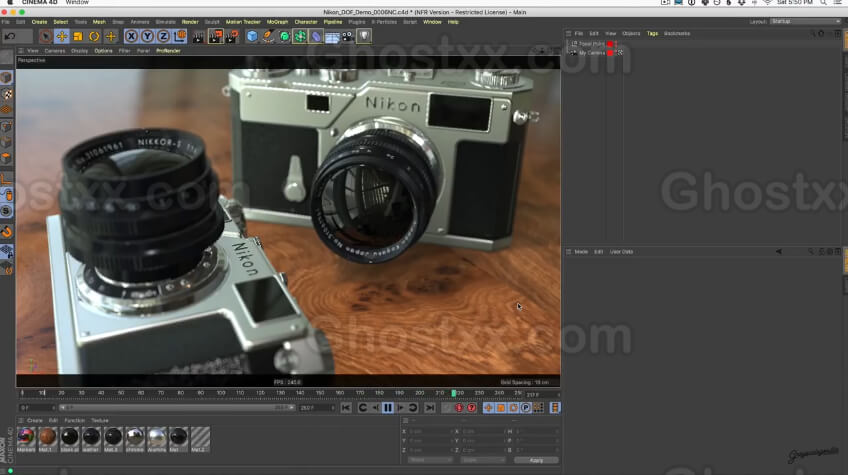Click the Apply button
Screen dimensions: 848x475
pos(536,460)
